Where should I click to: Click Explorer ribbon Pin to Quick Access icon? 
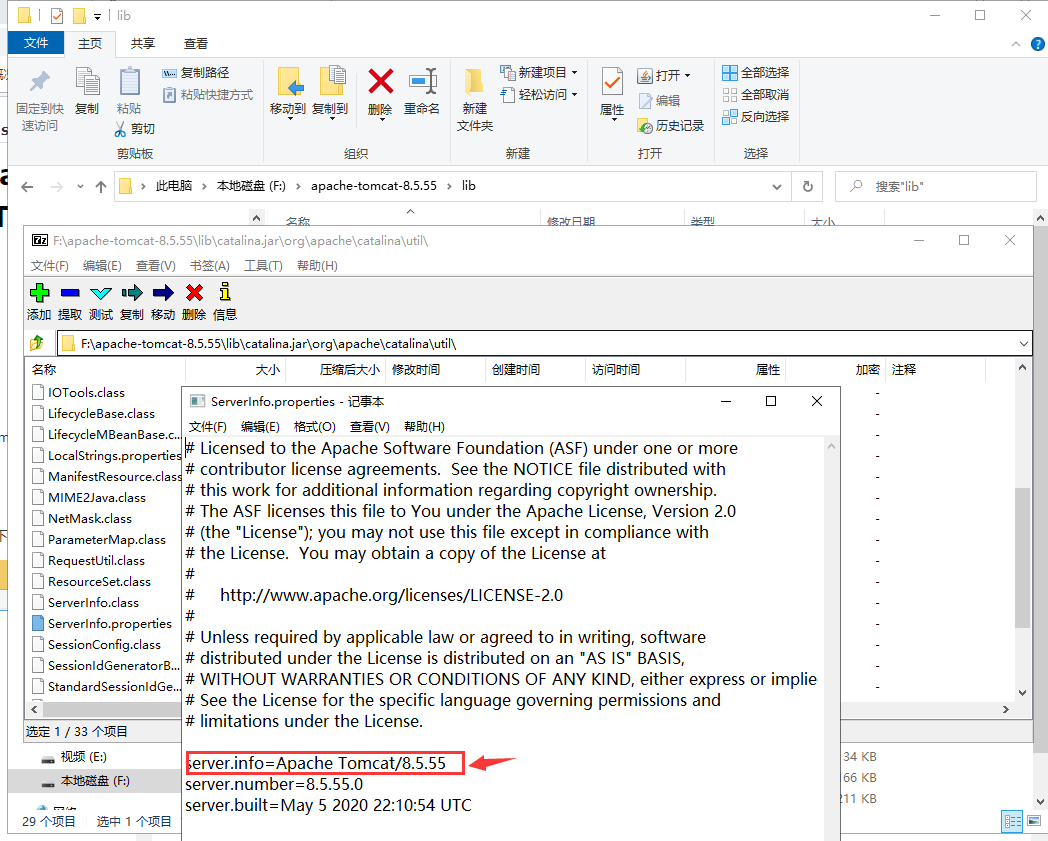(x=39, y=82)
